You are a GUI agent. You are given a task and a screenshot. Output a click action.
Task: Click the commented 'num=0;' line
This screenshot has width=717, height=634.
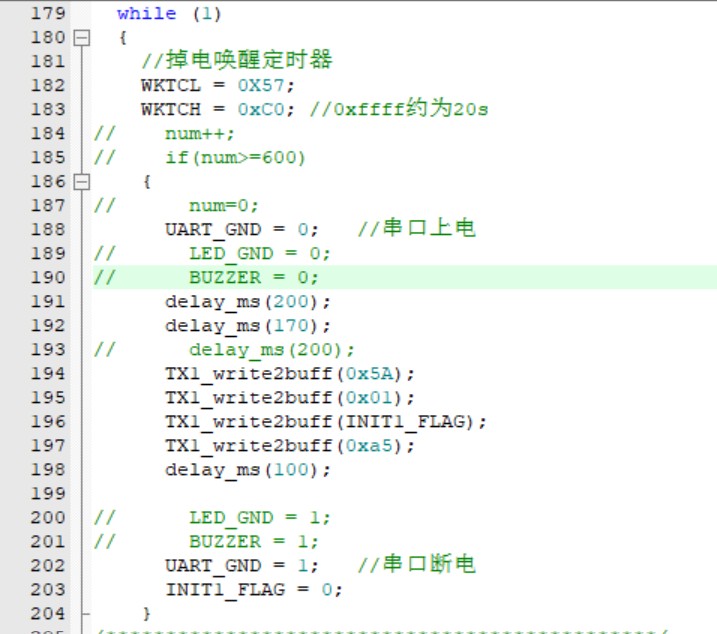coord(224,206)
